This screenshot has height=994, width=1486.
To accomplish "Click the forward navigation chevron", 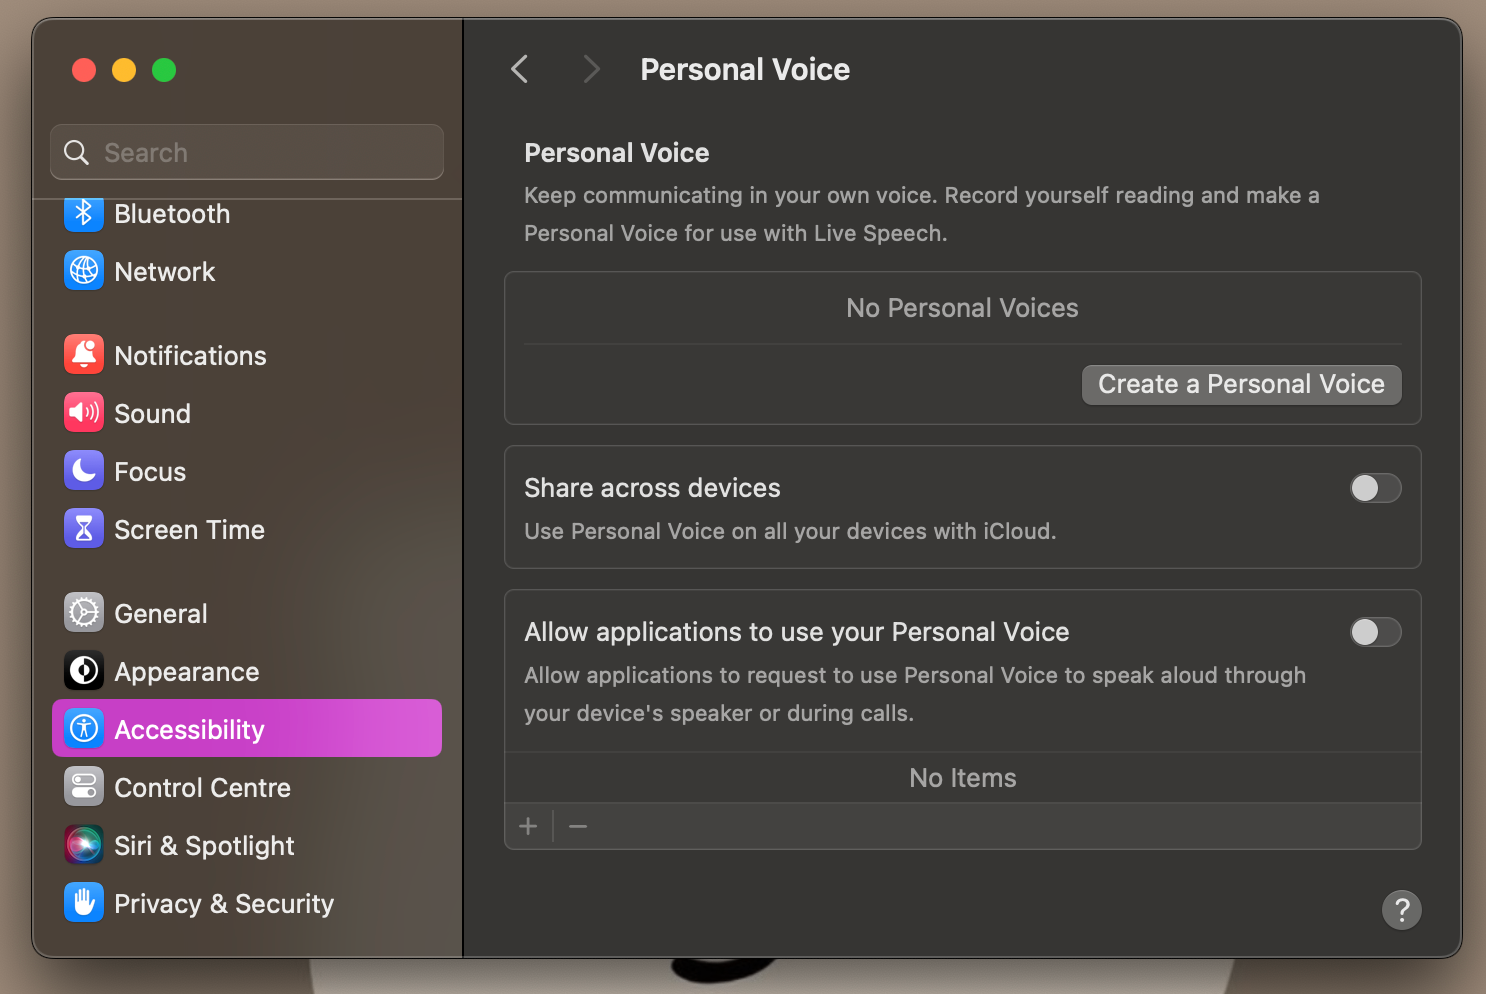I will (x=591, y=69).
